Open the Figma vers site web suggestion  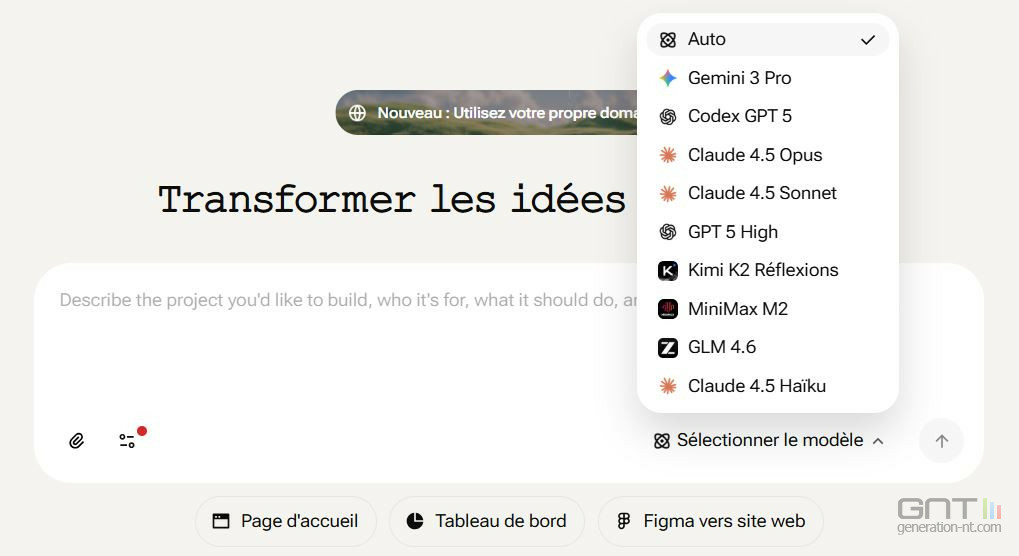[710, 521]
